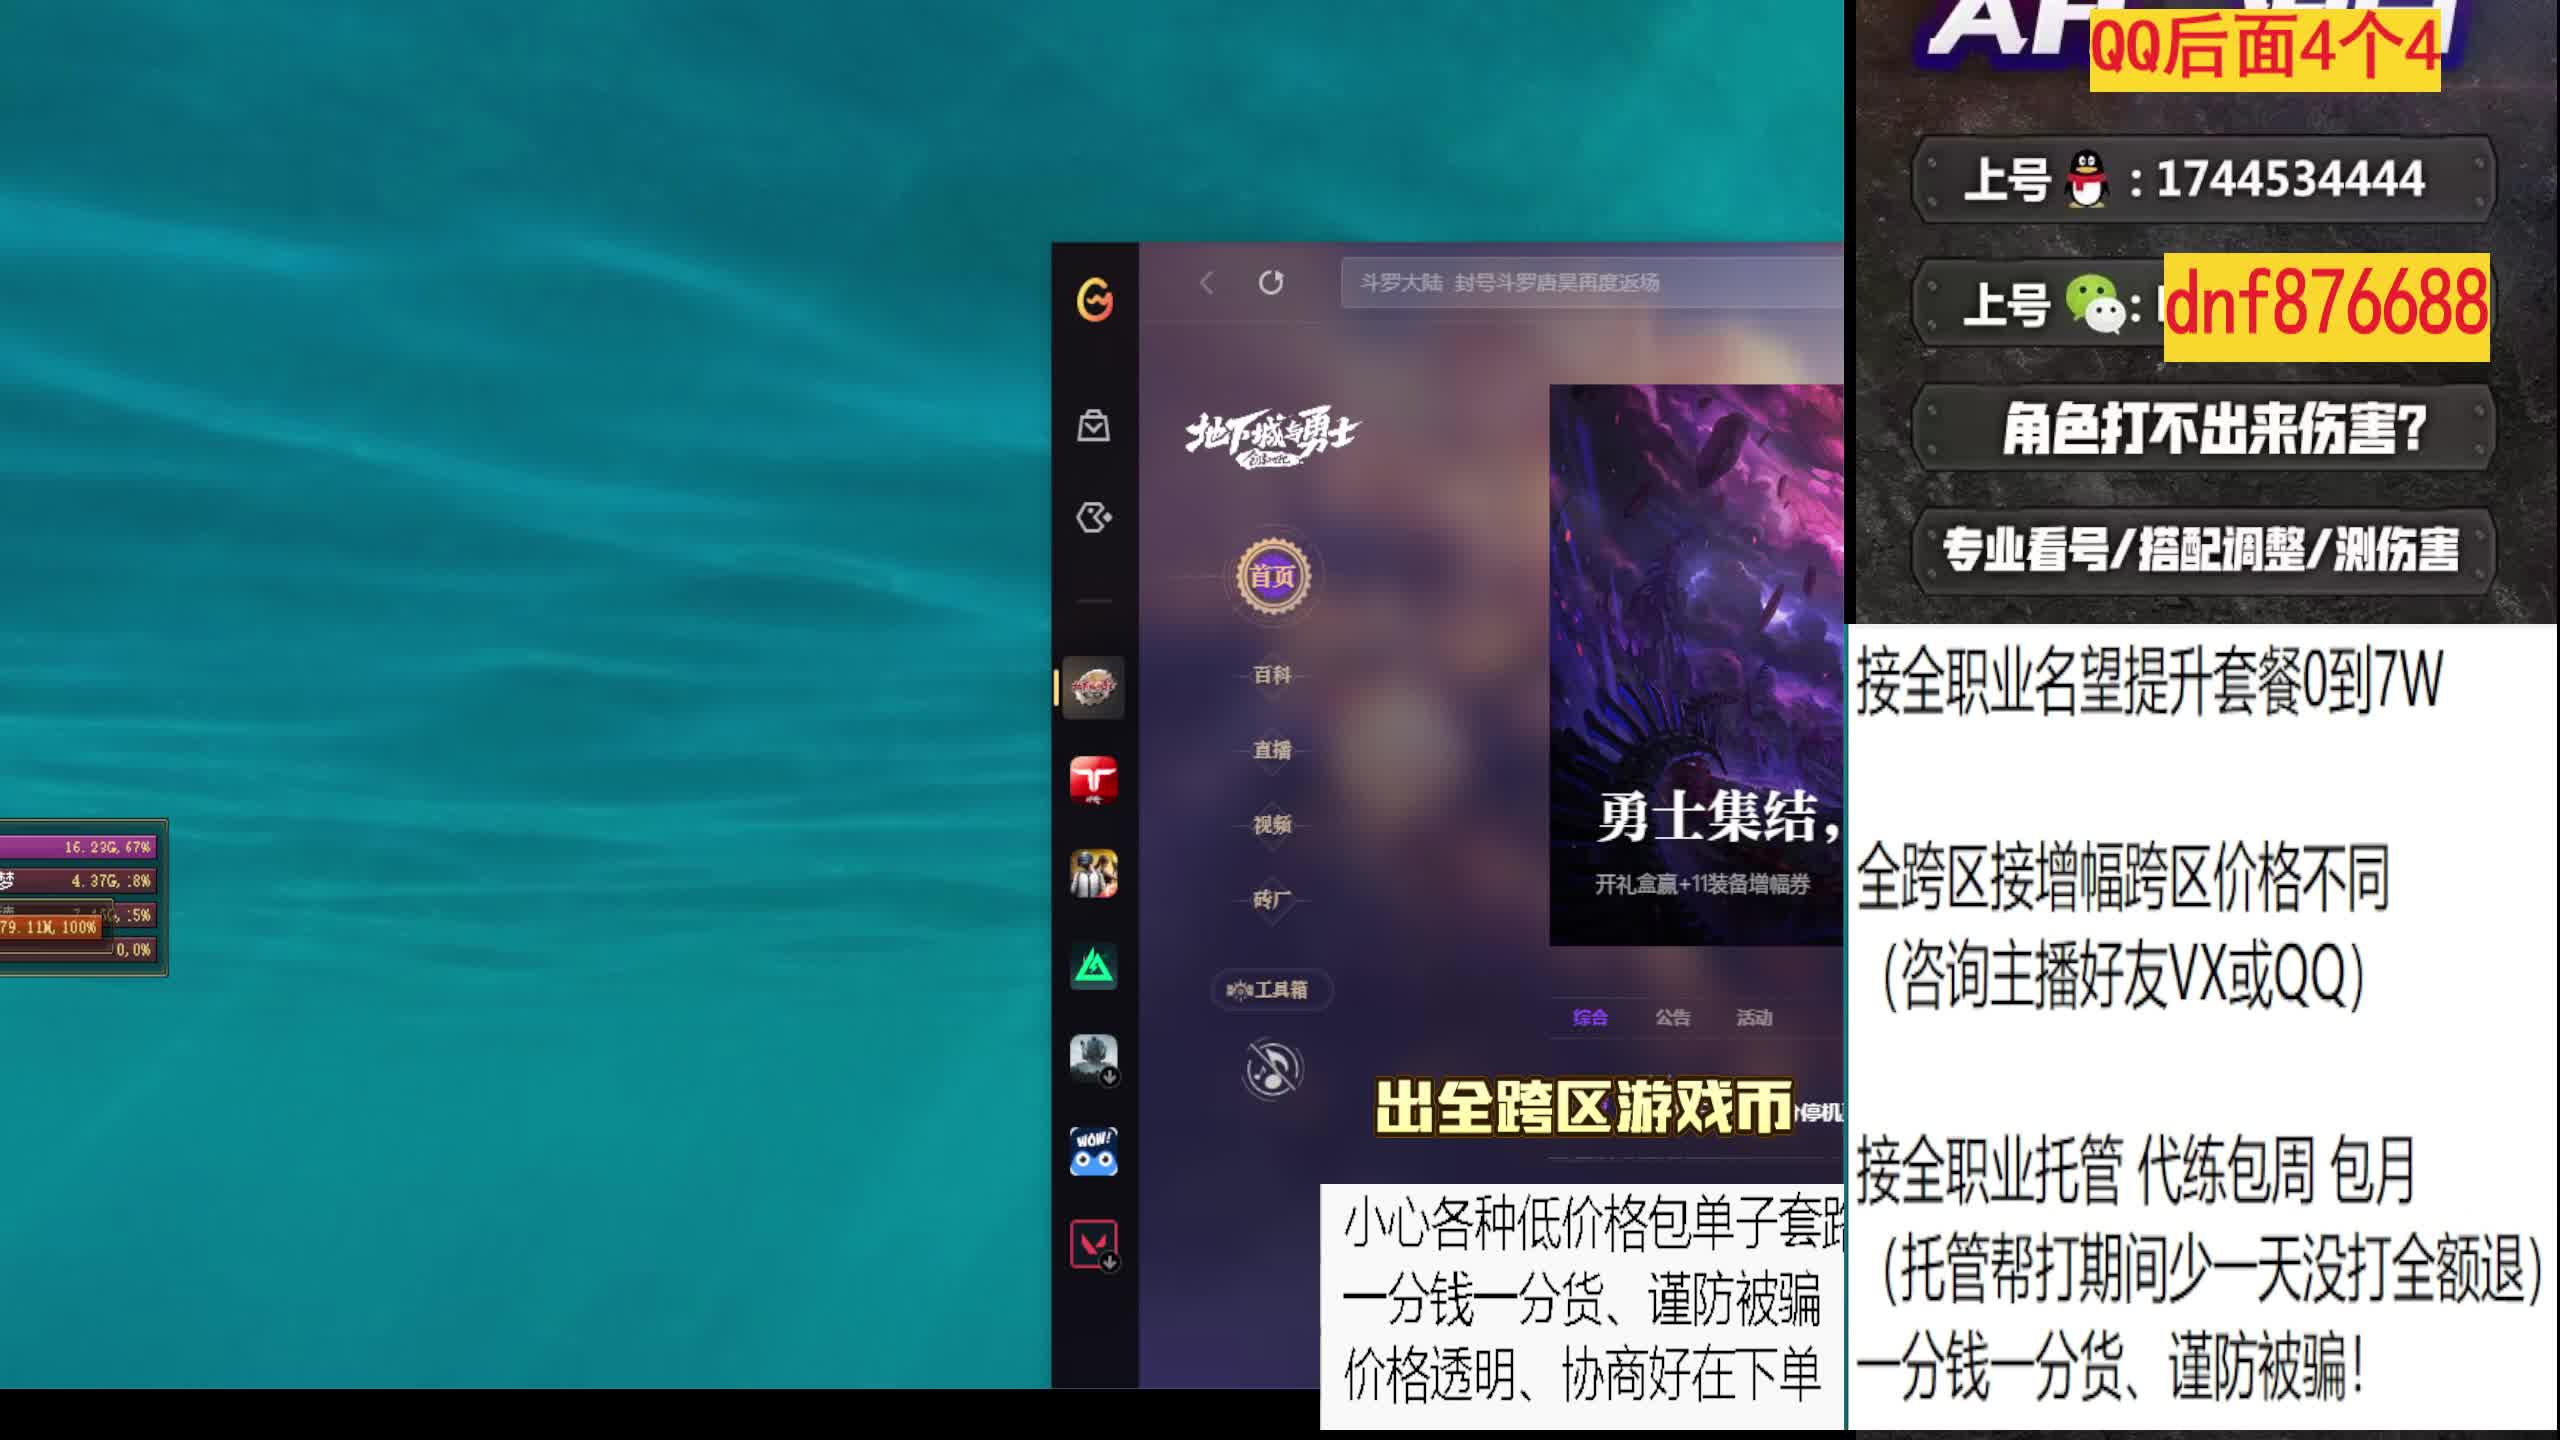Switch to the 活动 tab
This screenshot has width=2560, height=1440.
click(x=1754, y=1018)
